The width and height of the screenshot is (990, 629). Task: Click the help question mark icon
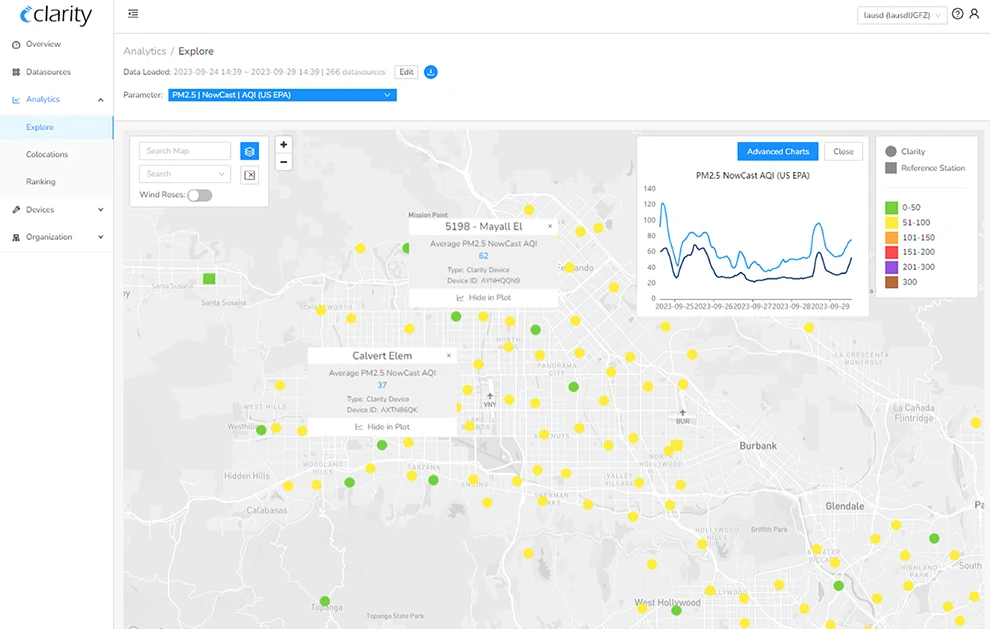[x=957, y=14]
